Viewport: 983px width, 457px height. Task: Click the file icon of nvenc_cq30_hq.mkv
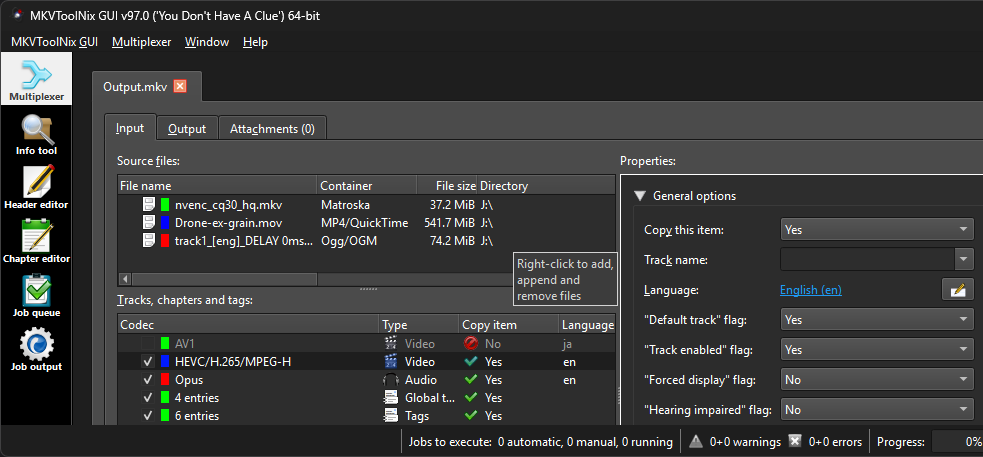tap(149, 204)
